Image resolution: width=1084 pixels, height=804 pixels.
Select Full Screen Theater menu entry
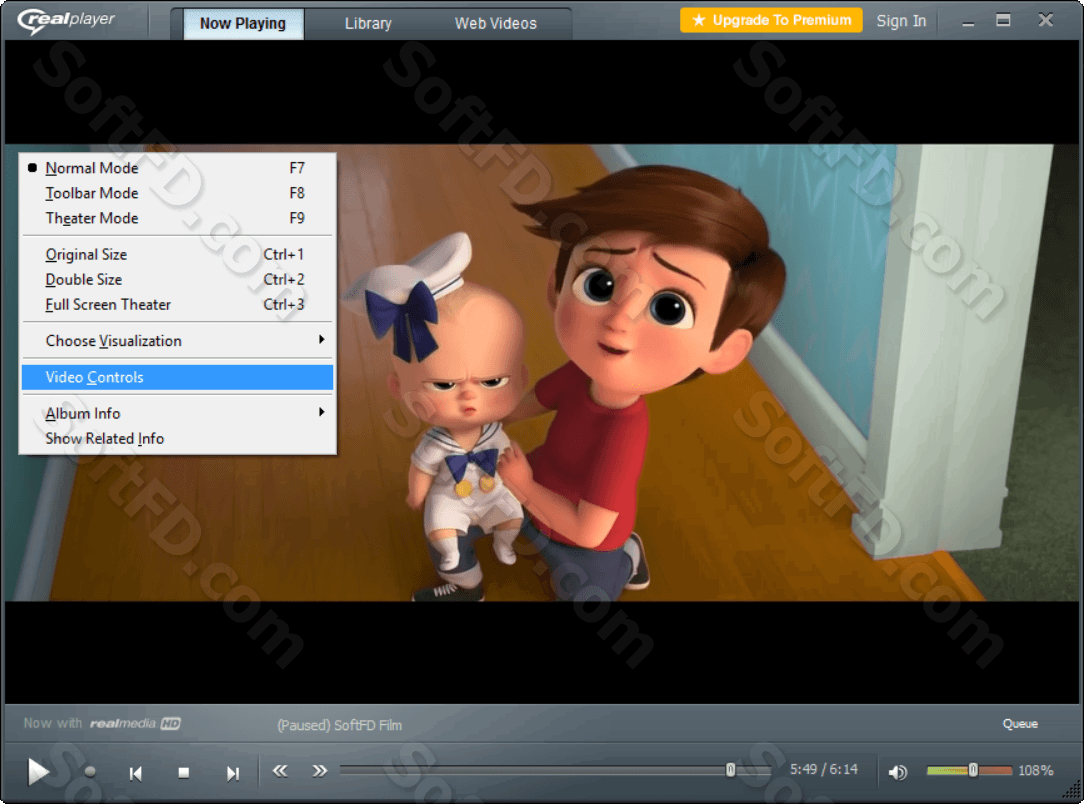click(x=178, y=304)
